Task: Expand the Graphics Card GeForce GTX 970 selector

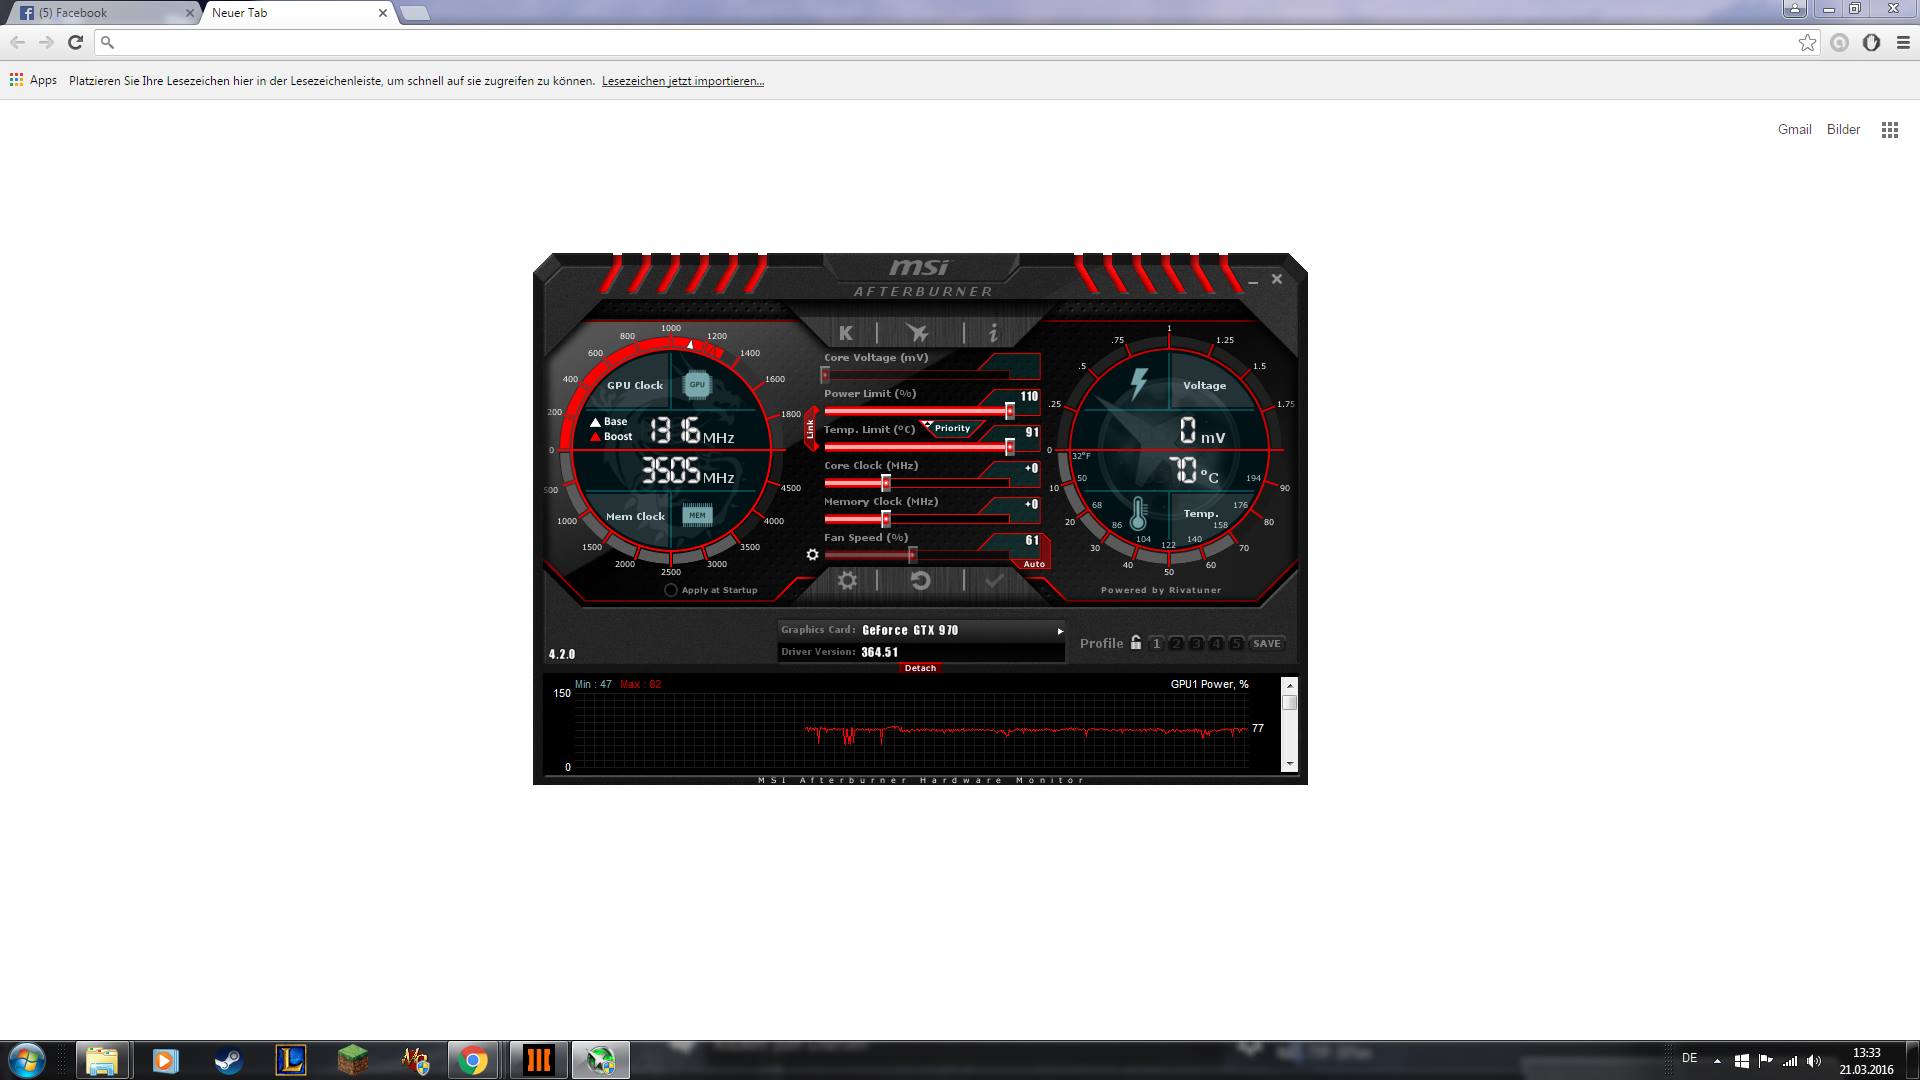Action: pyautogui.click(x=1060, y=631)
